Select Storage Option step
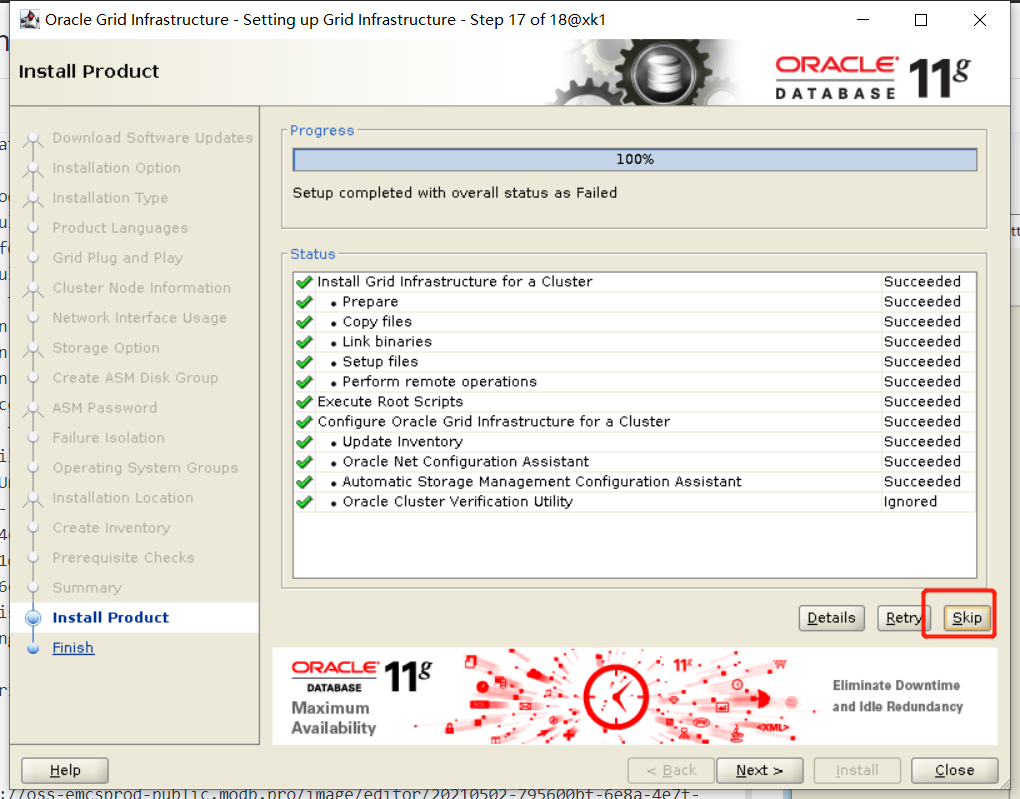Image resolution: width=1020 pixels, height=799 pixels. pos(105,348)
